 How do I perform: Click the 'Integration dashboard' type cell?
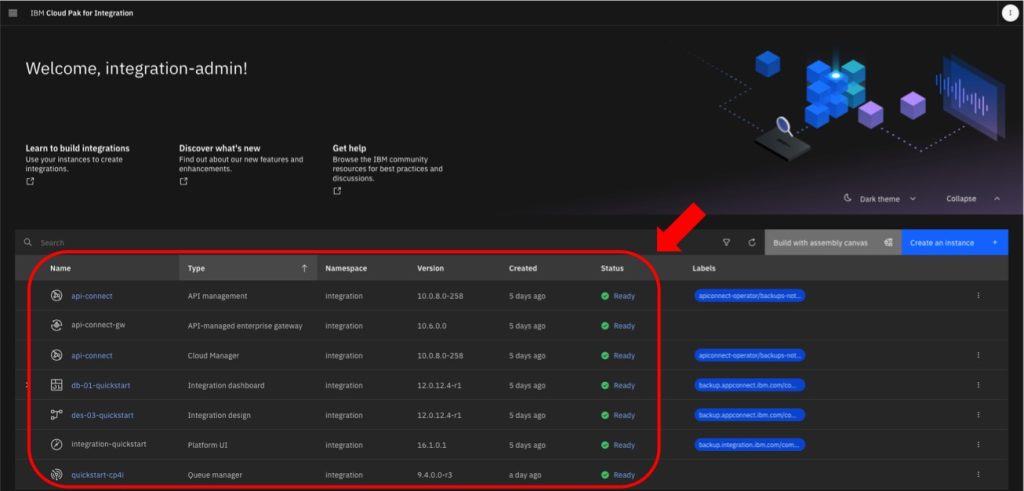(x=226, y=385)
